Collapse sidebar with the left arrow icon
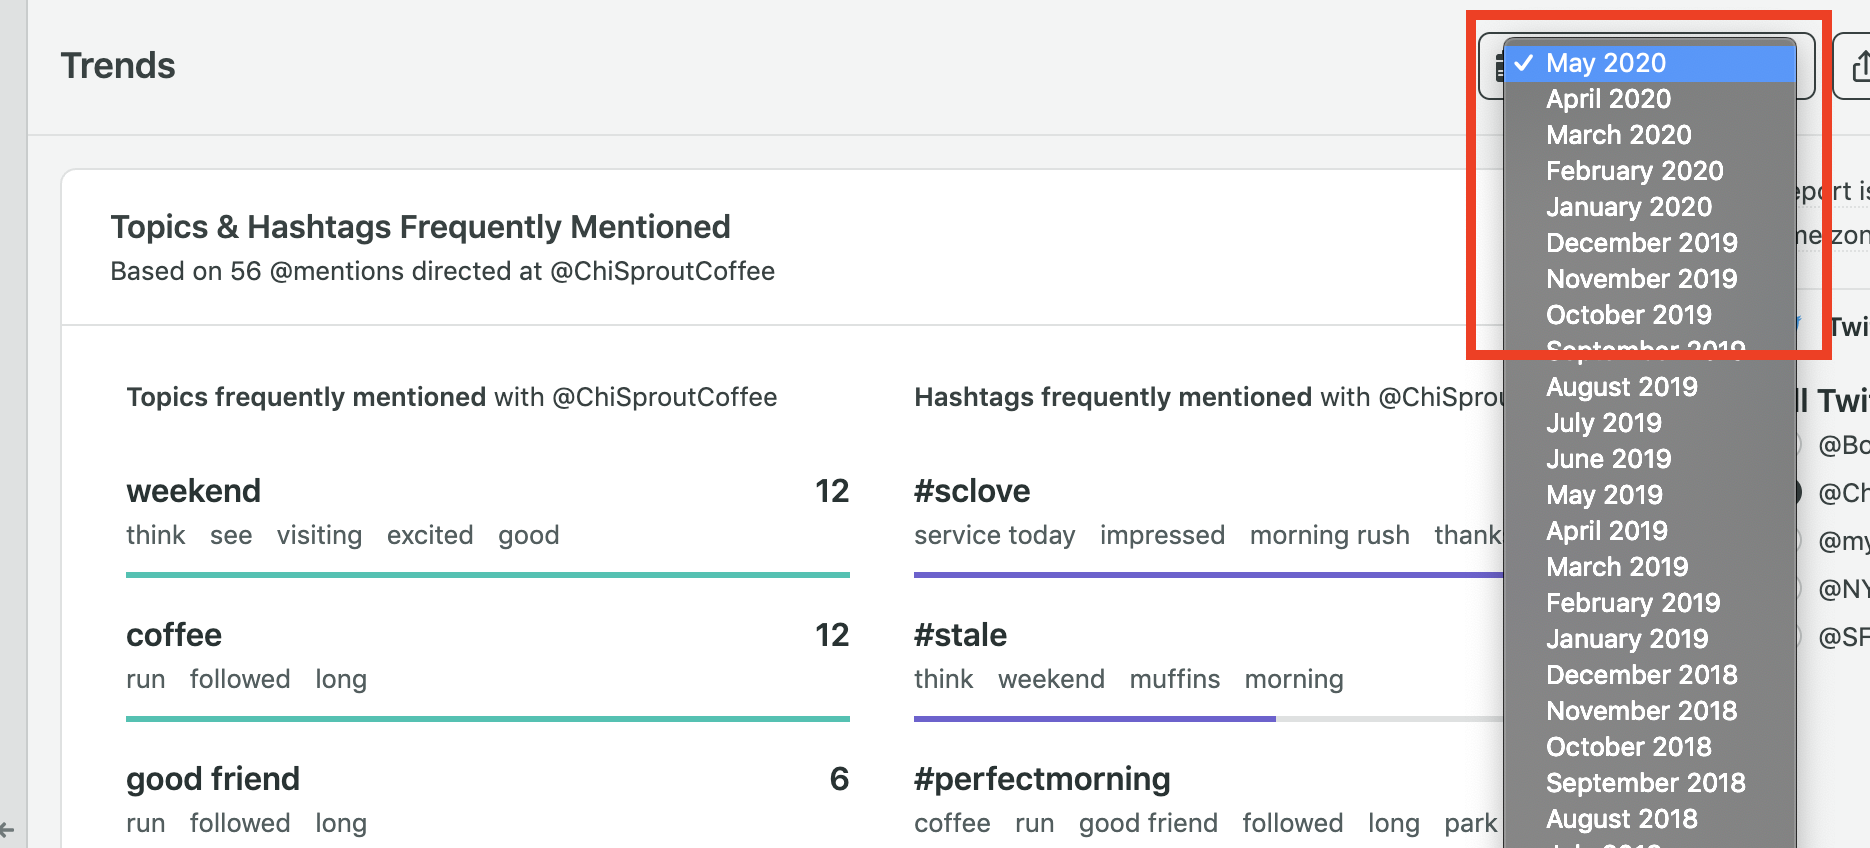The image size is (1870, 848). (x=7, y=829)
